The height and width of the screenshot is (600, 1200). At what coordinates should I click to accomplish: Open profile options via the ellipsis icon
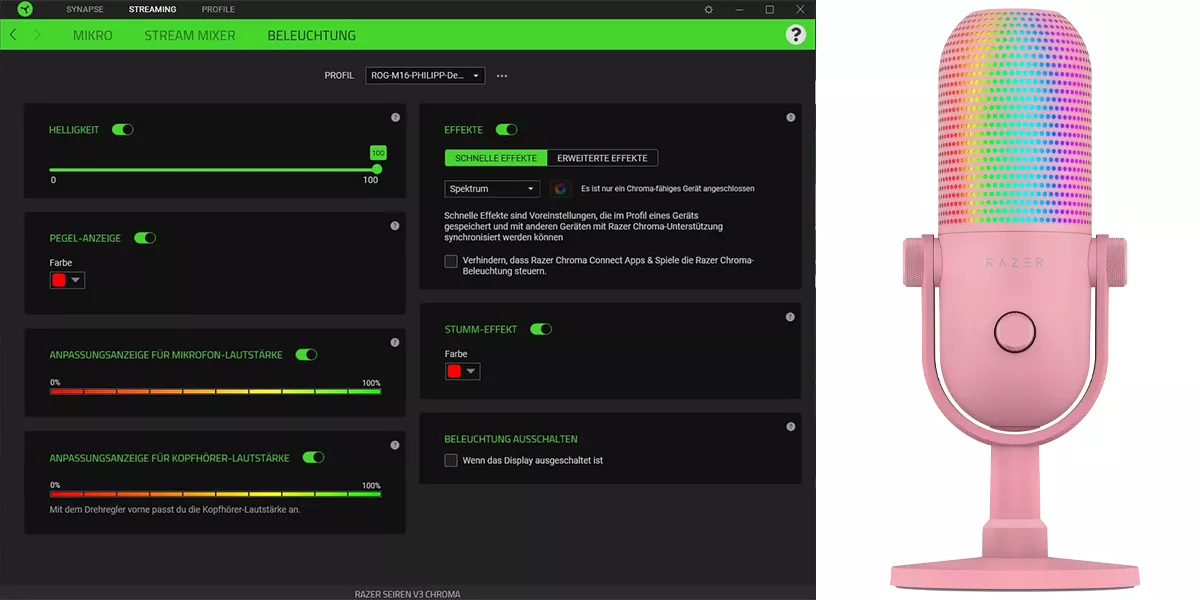(x=501, y=75)
